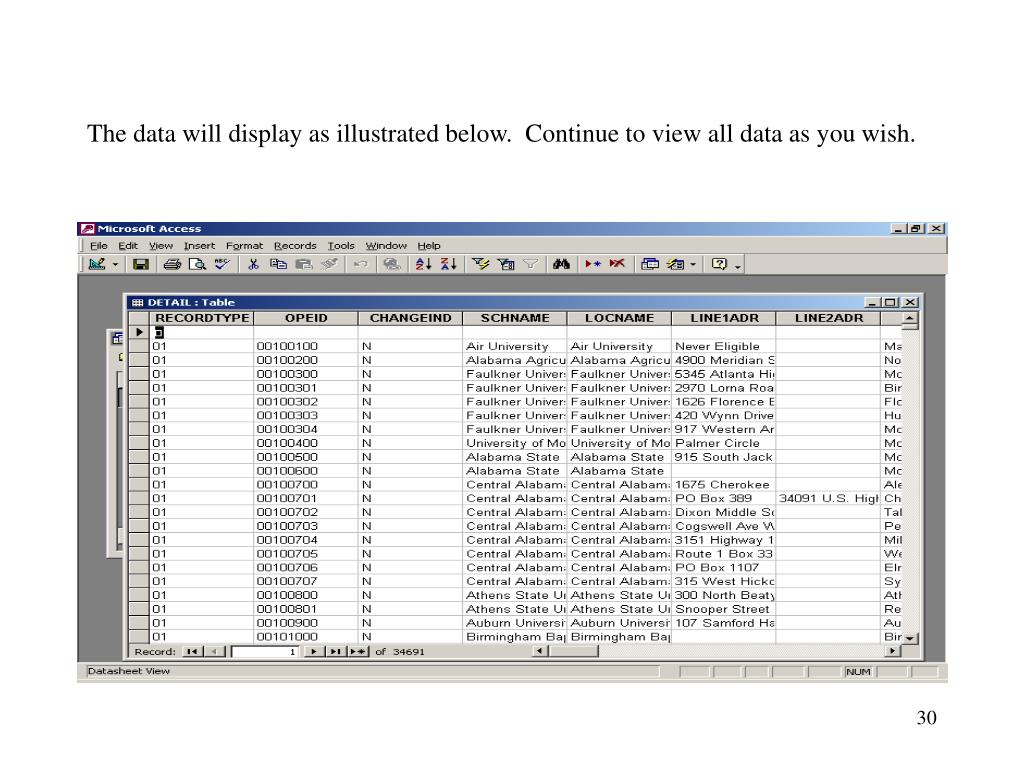Click the Find binoculars icon

click(562, 264)
